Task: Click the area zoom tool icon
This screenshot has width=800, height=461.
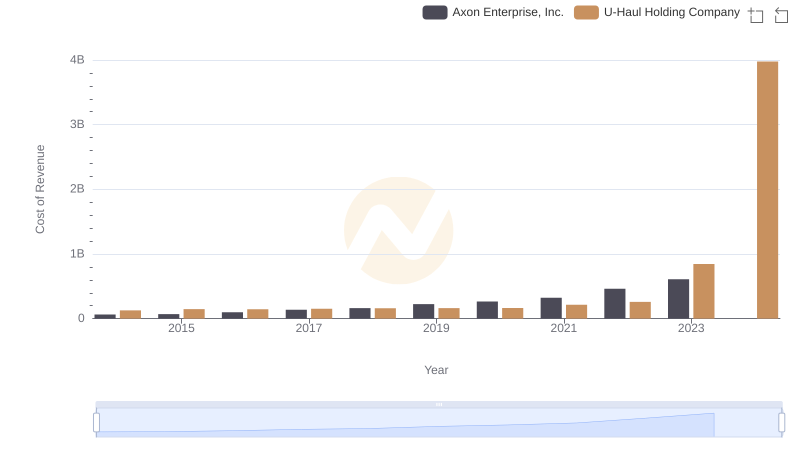Action: 756,15
